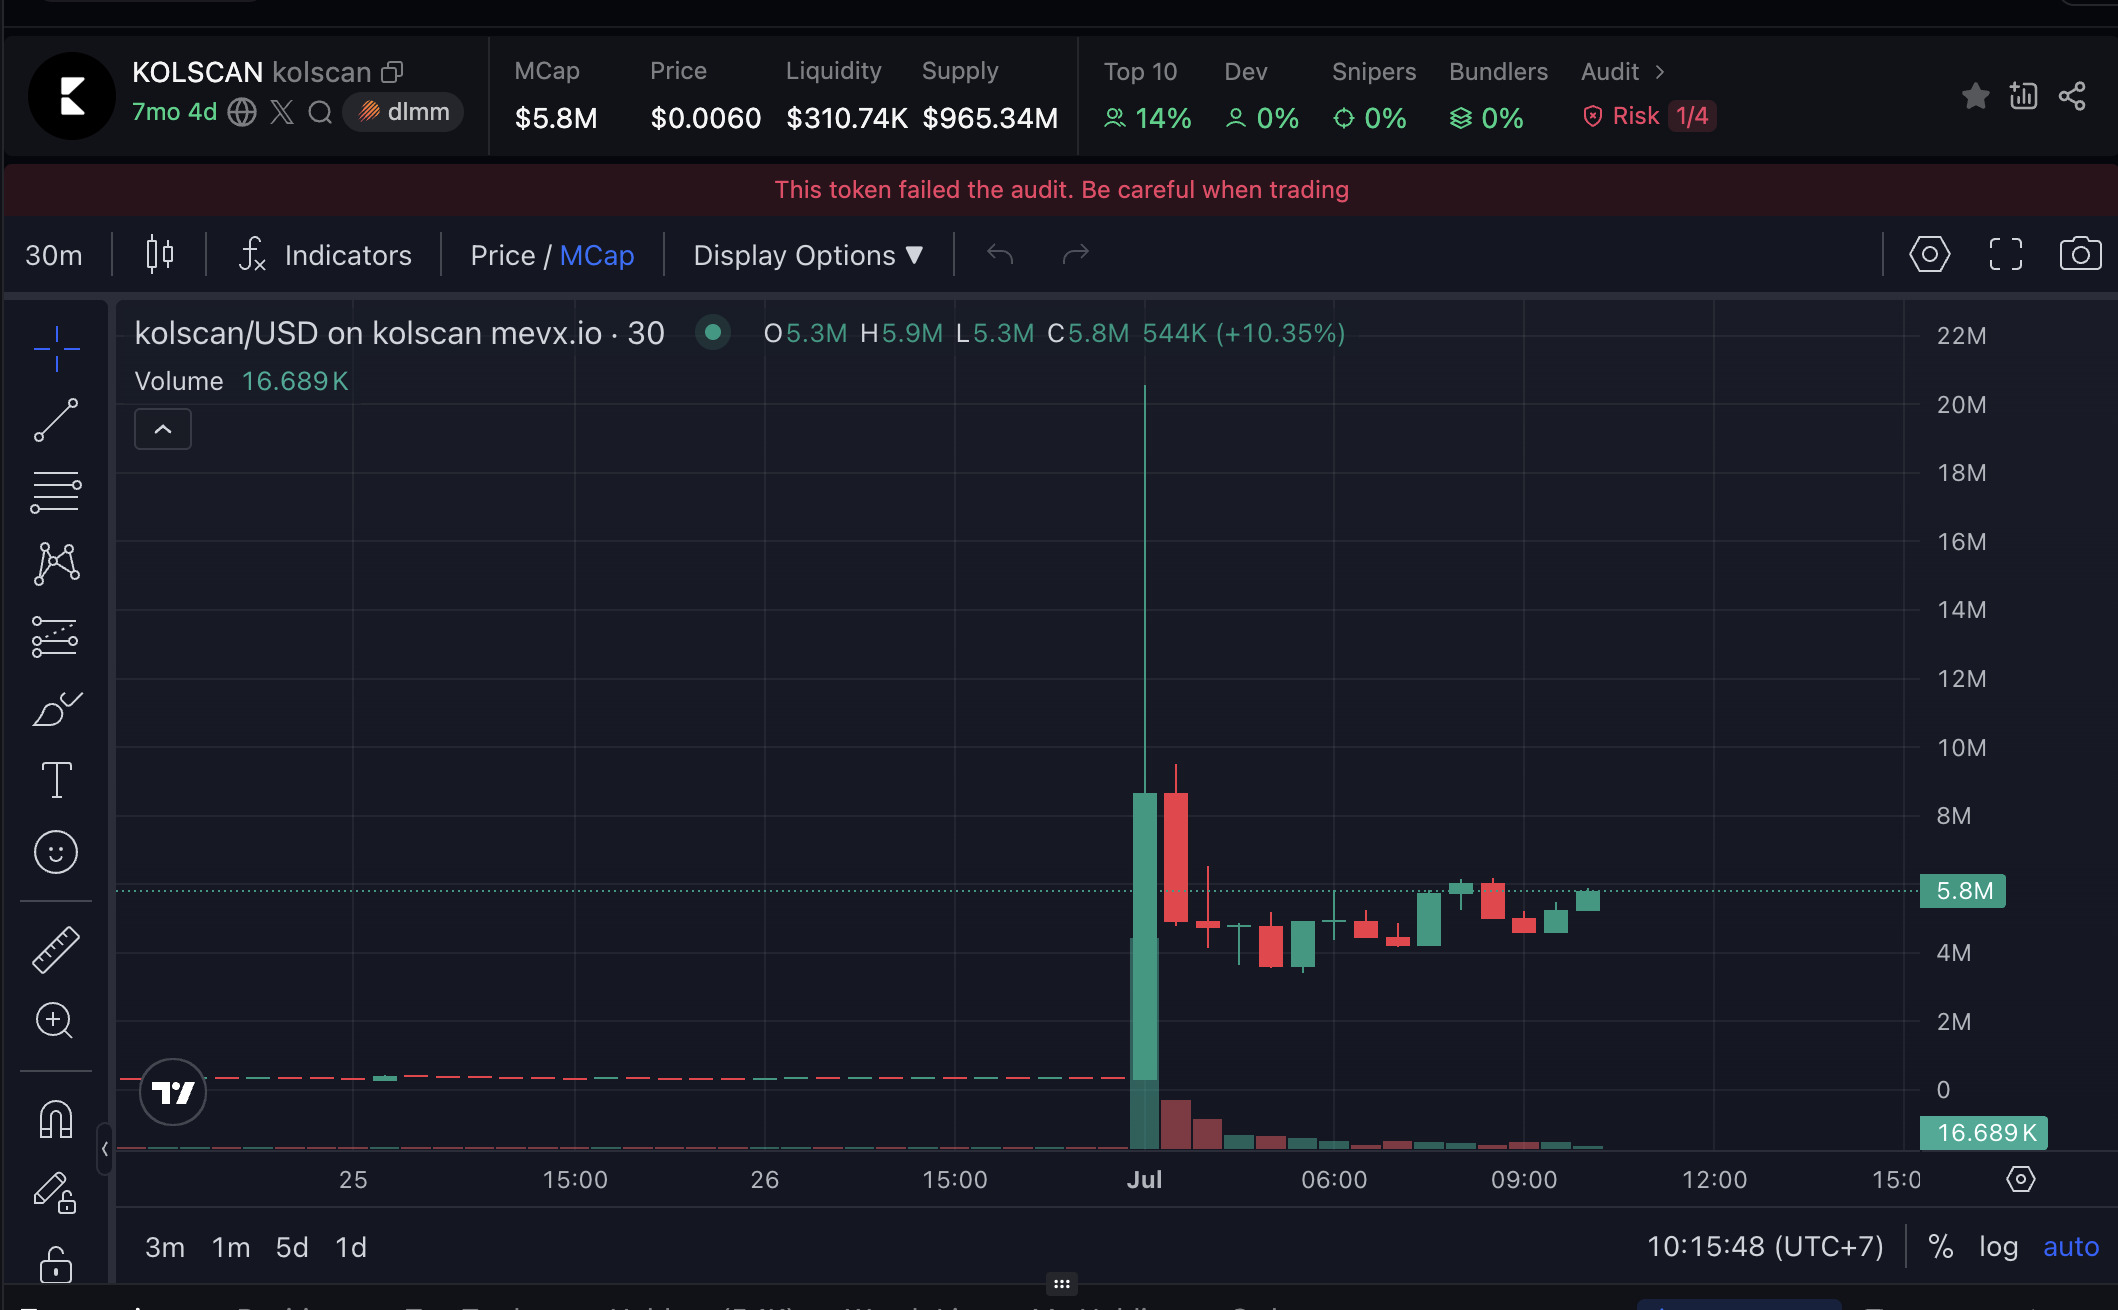Image resolution: width=2118 pixels, height=1310 pixels.
Task: Switch chart to MCap mode
Action: 597,255
